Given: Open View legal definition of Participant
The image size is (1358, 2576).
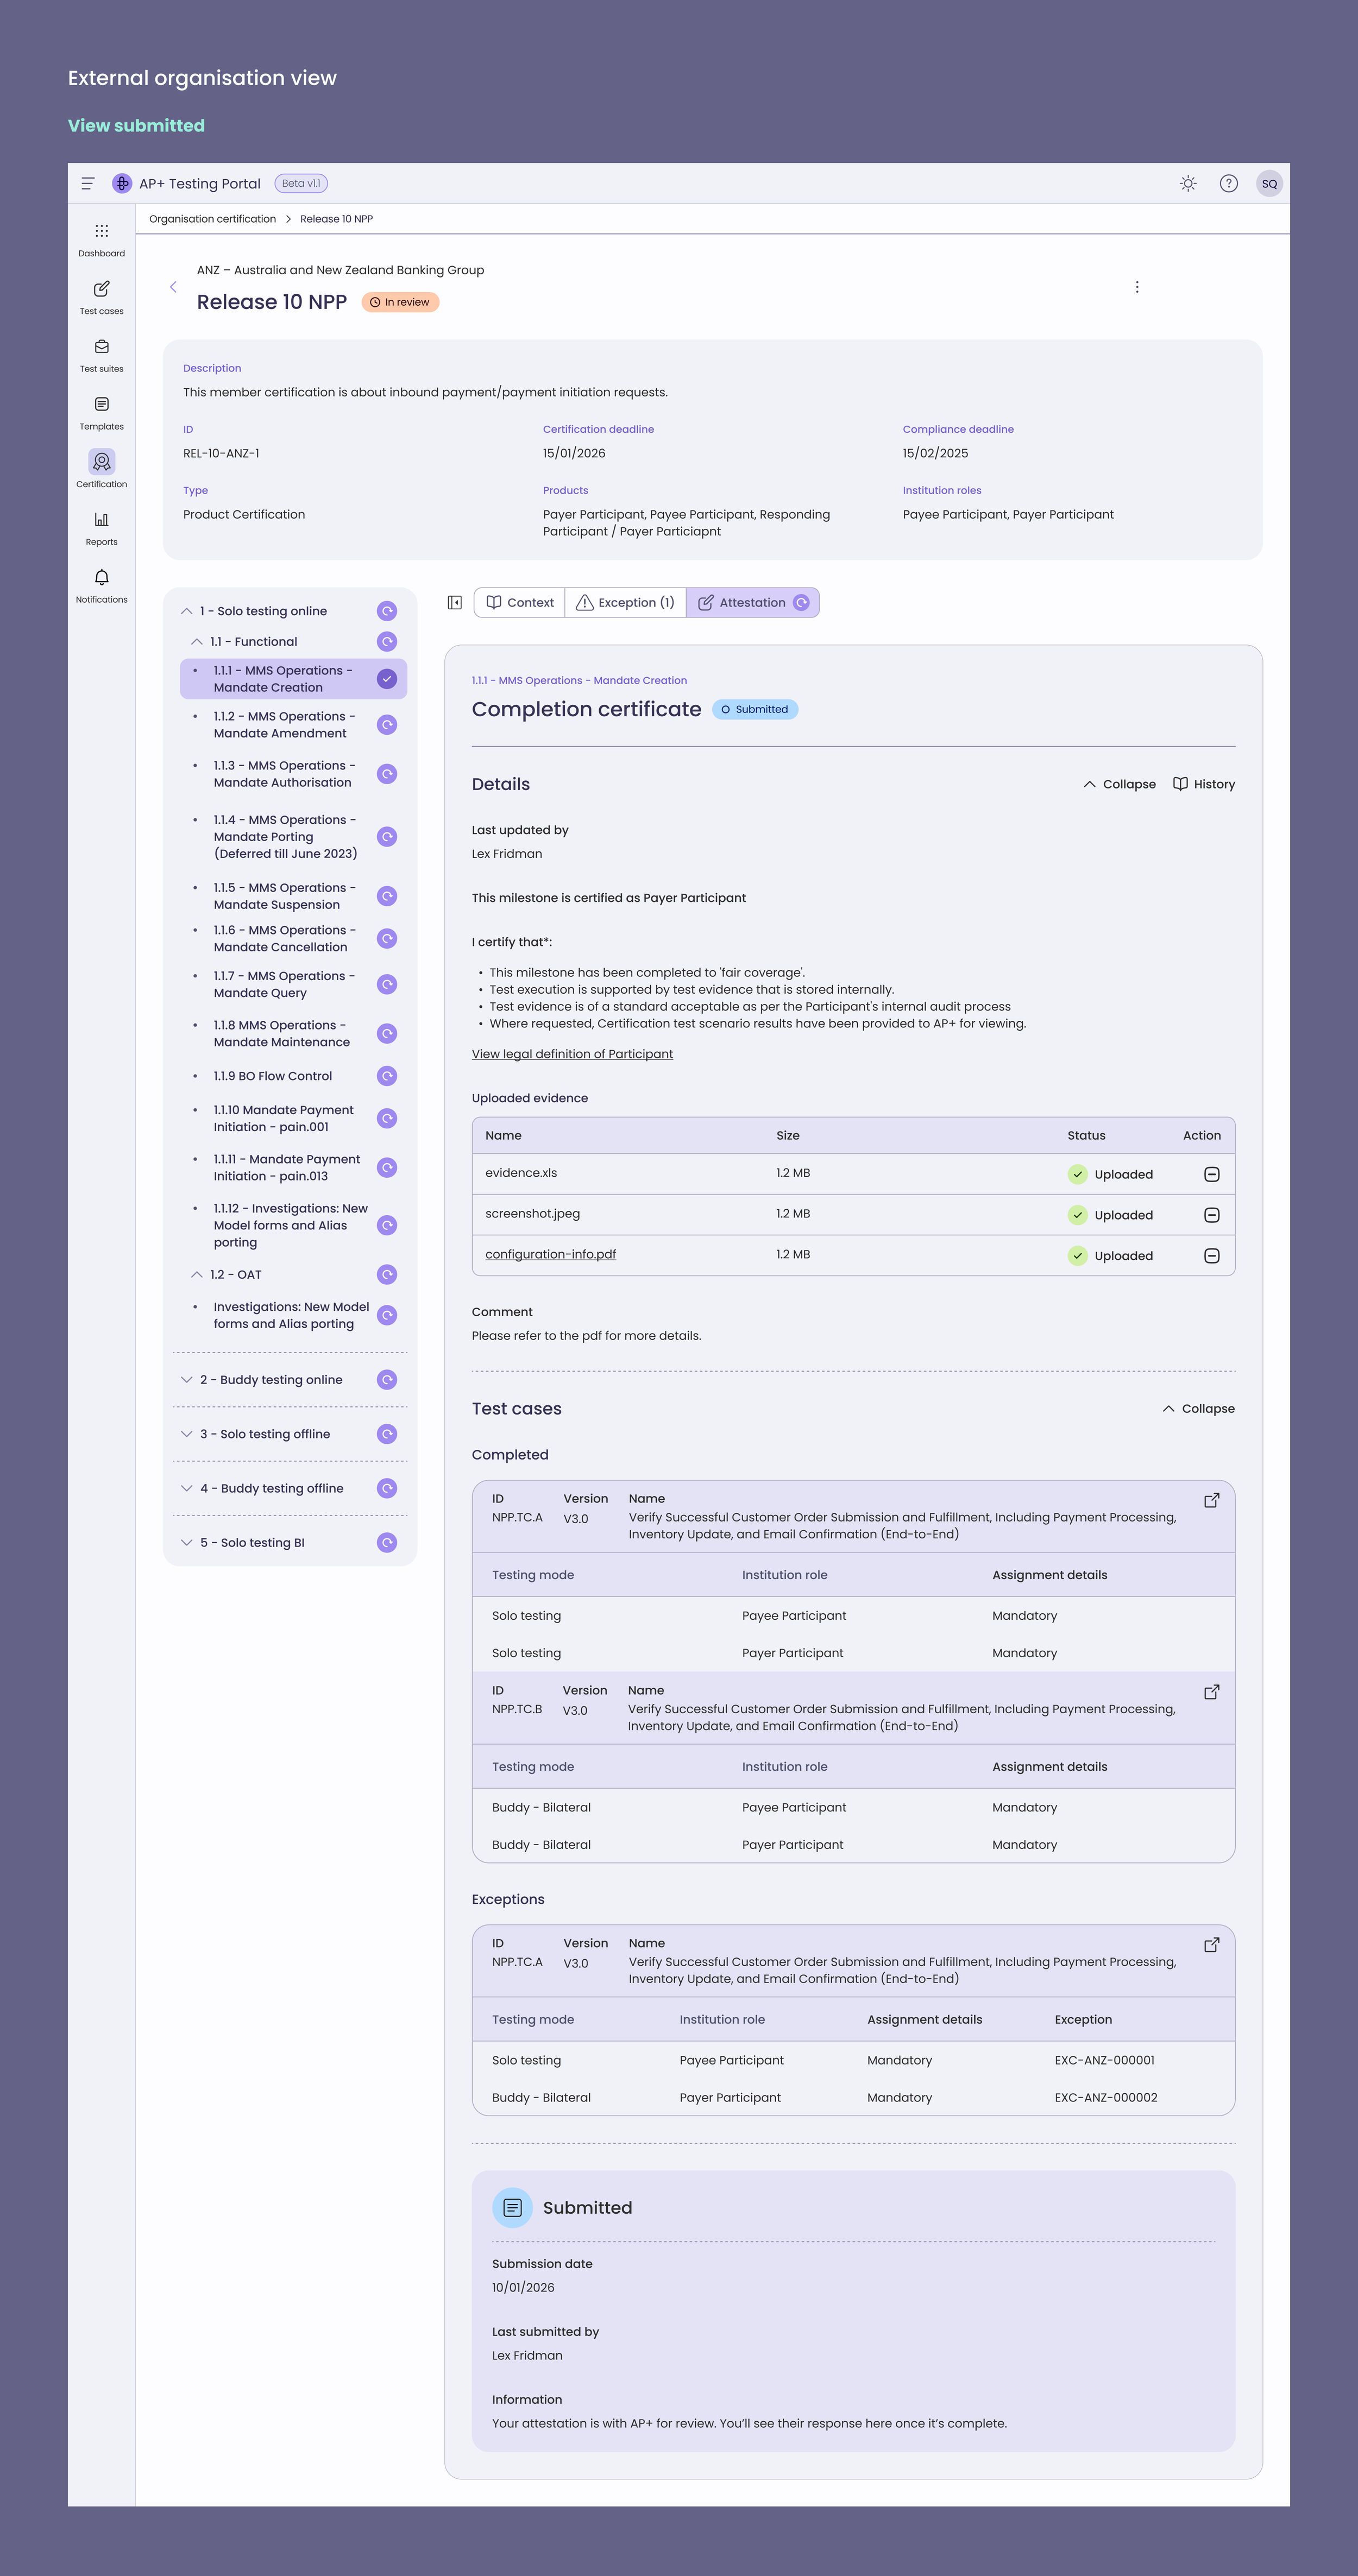Looking at the screenshot, I should click(x=572, y=1053).
